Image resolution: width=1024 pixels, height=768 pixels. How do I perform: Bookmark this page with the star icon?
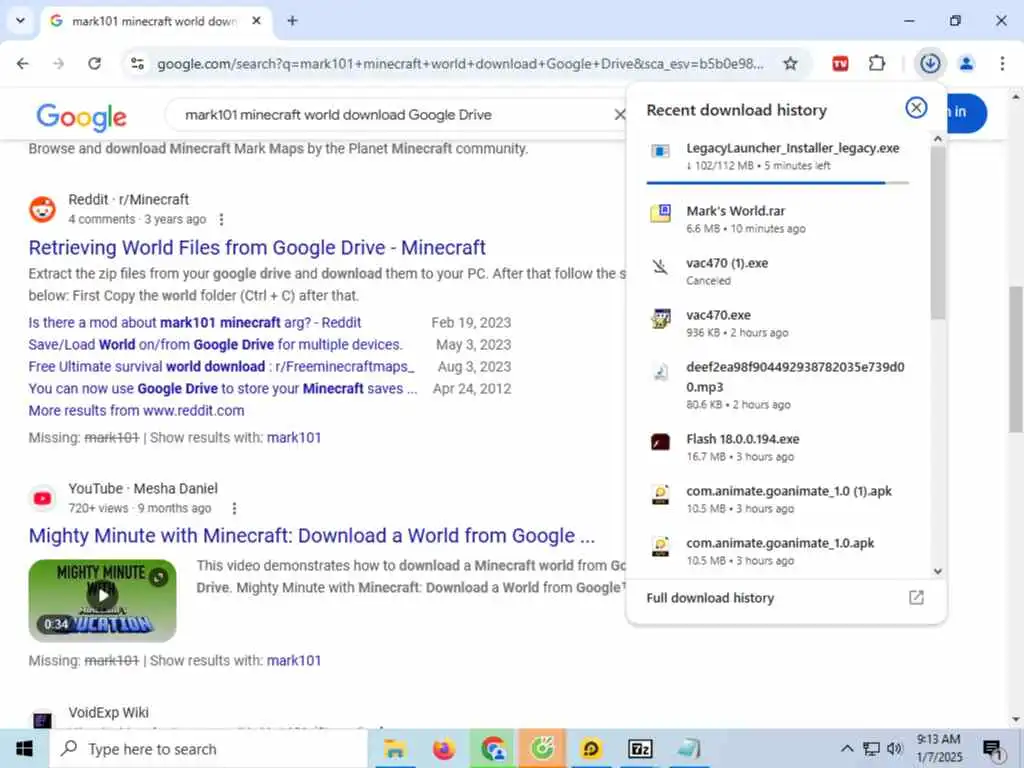point(790,63)
